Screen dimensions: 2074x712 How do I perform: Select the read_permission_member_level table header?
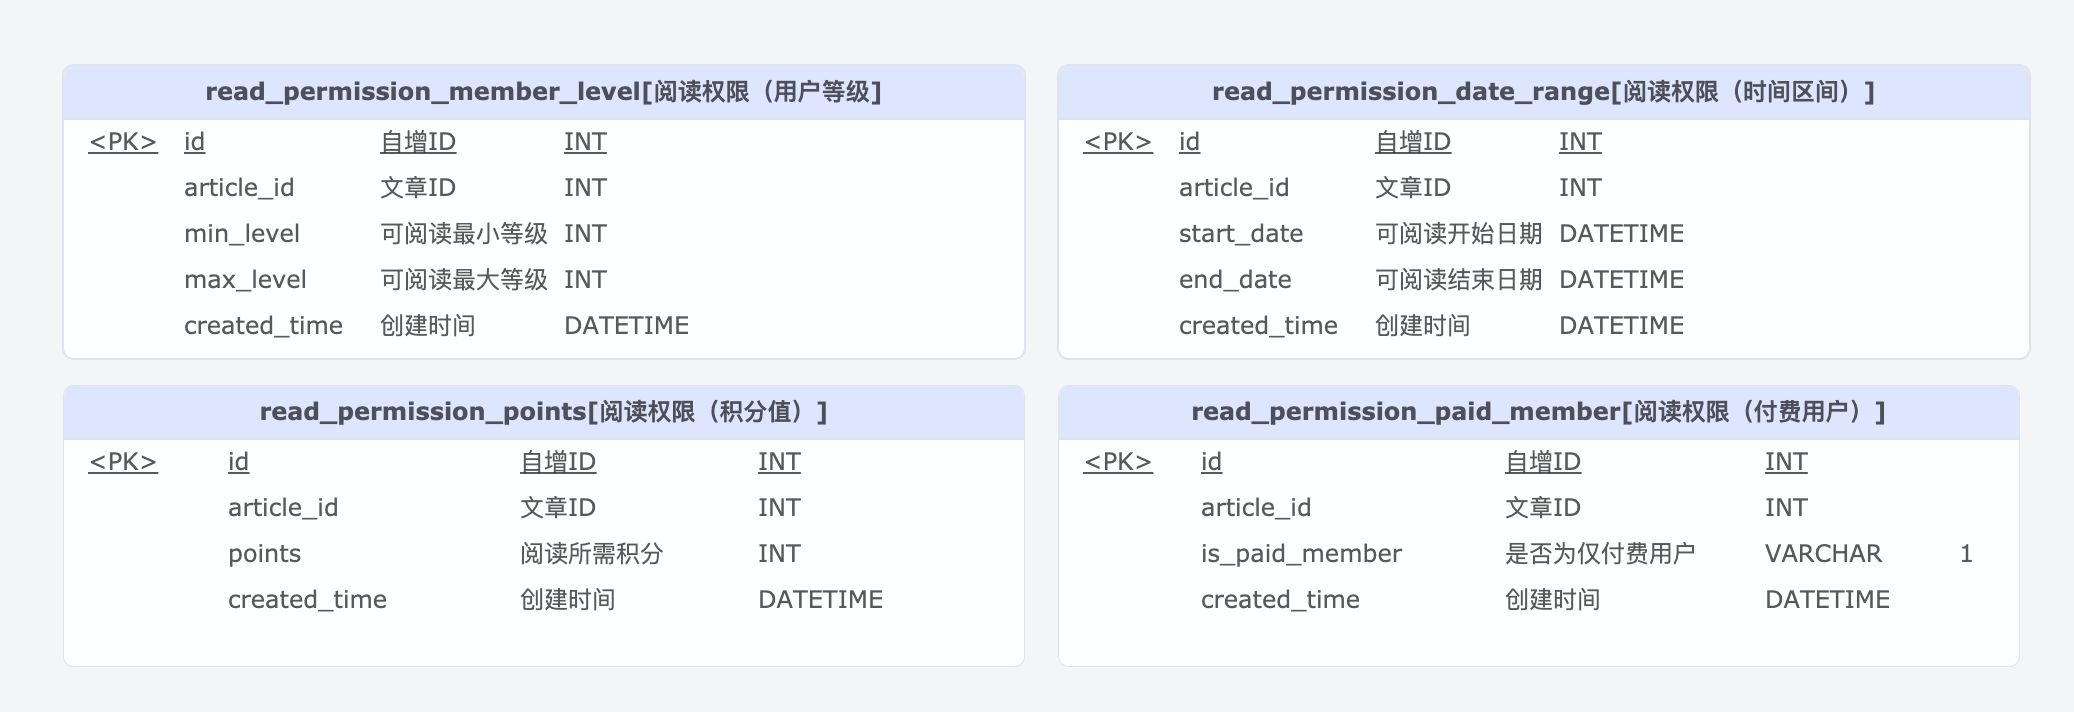pos(543,92)
